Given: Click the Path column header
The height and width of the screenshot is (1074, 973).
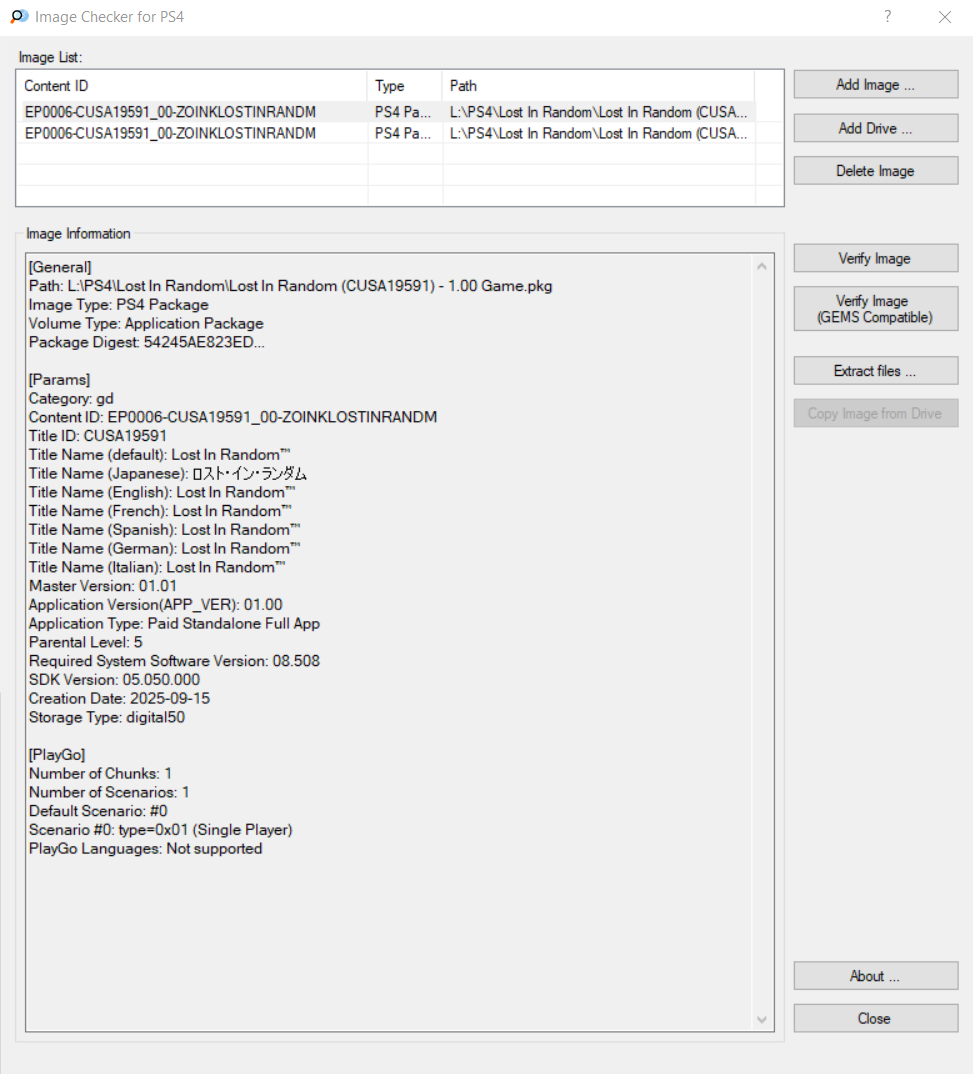Looking at the screenshot, I should (598, 86).
